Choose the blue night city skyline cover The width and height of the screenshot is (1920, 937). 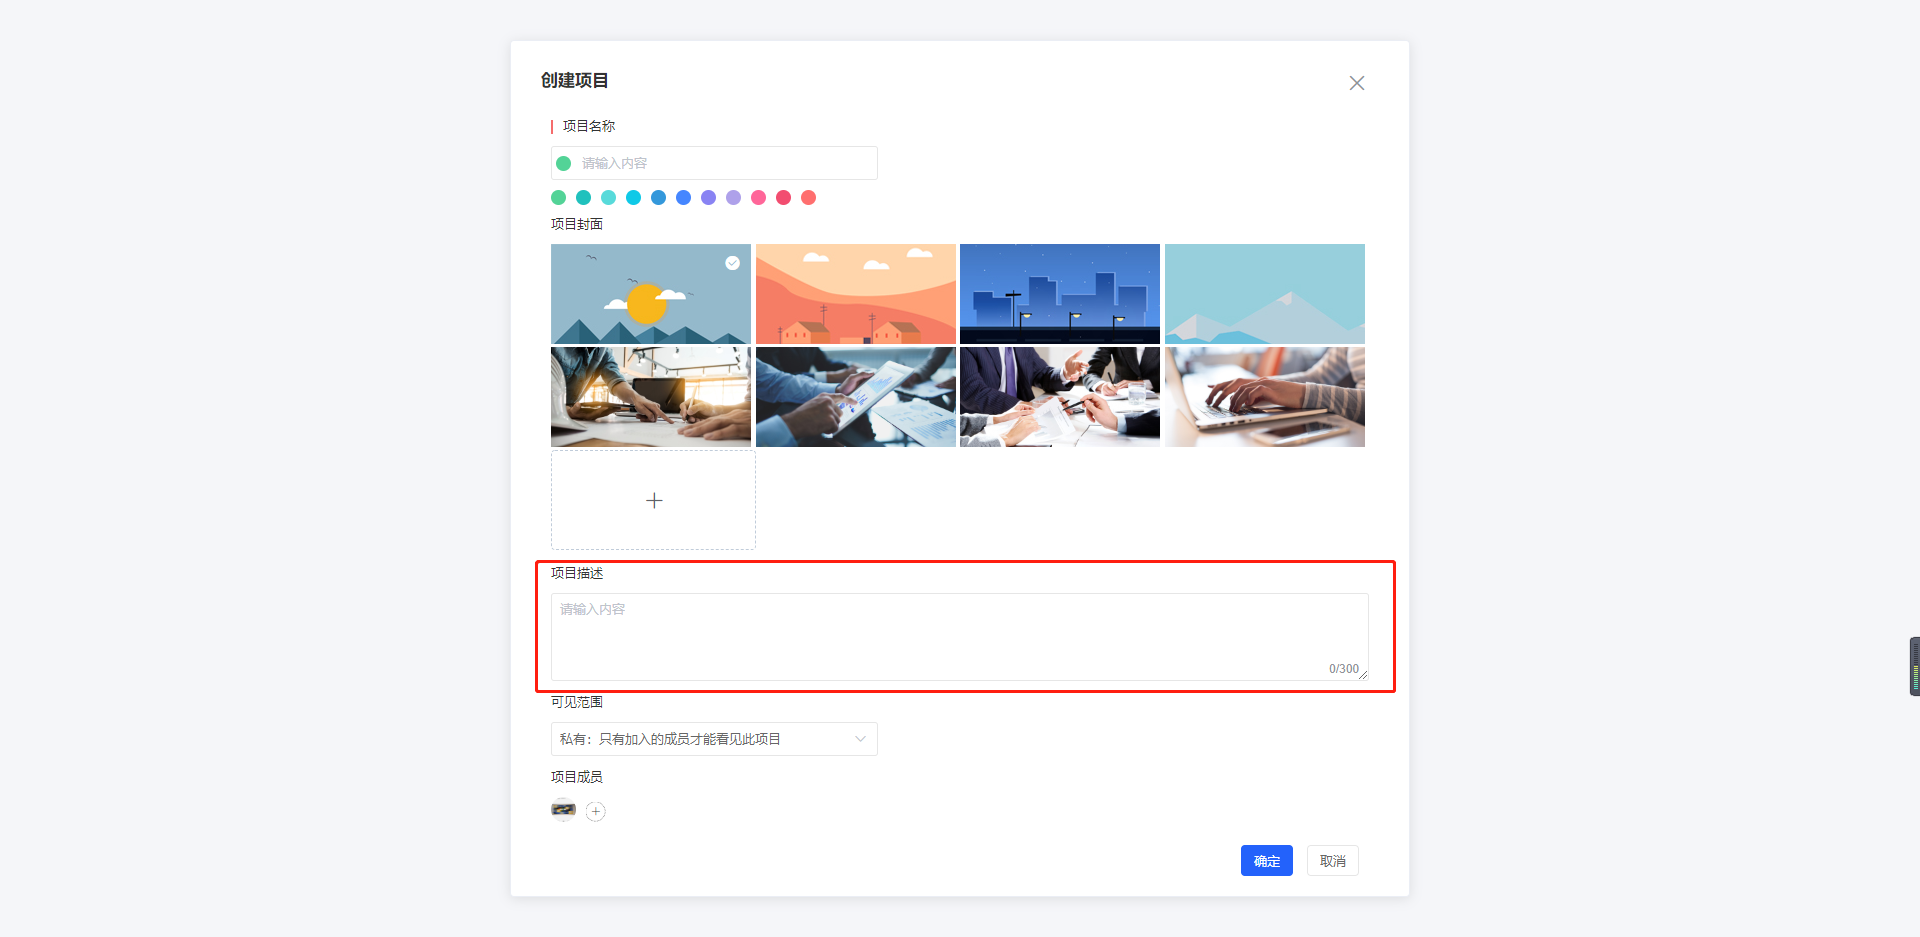(1060, 294)
